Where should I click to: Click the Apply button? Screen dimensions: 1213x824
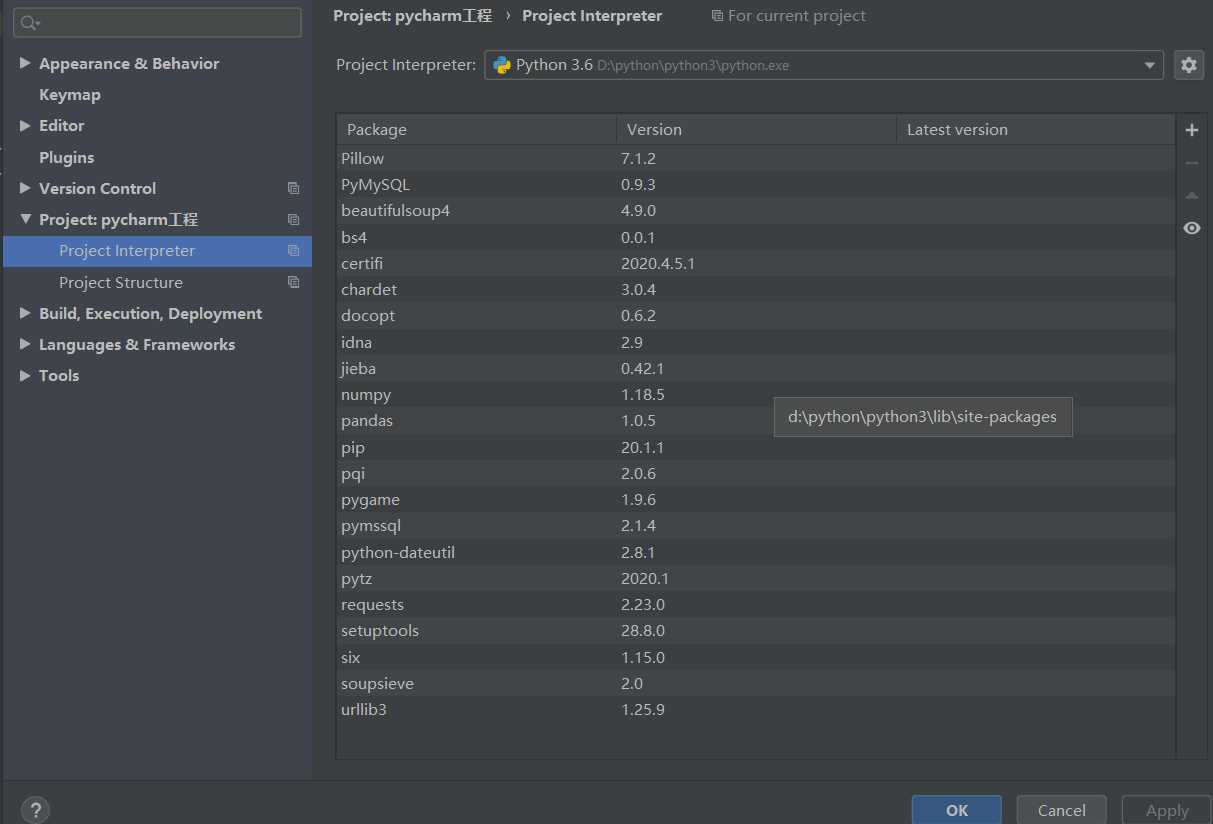(1167, 810)
